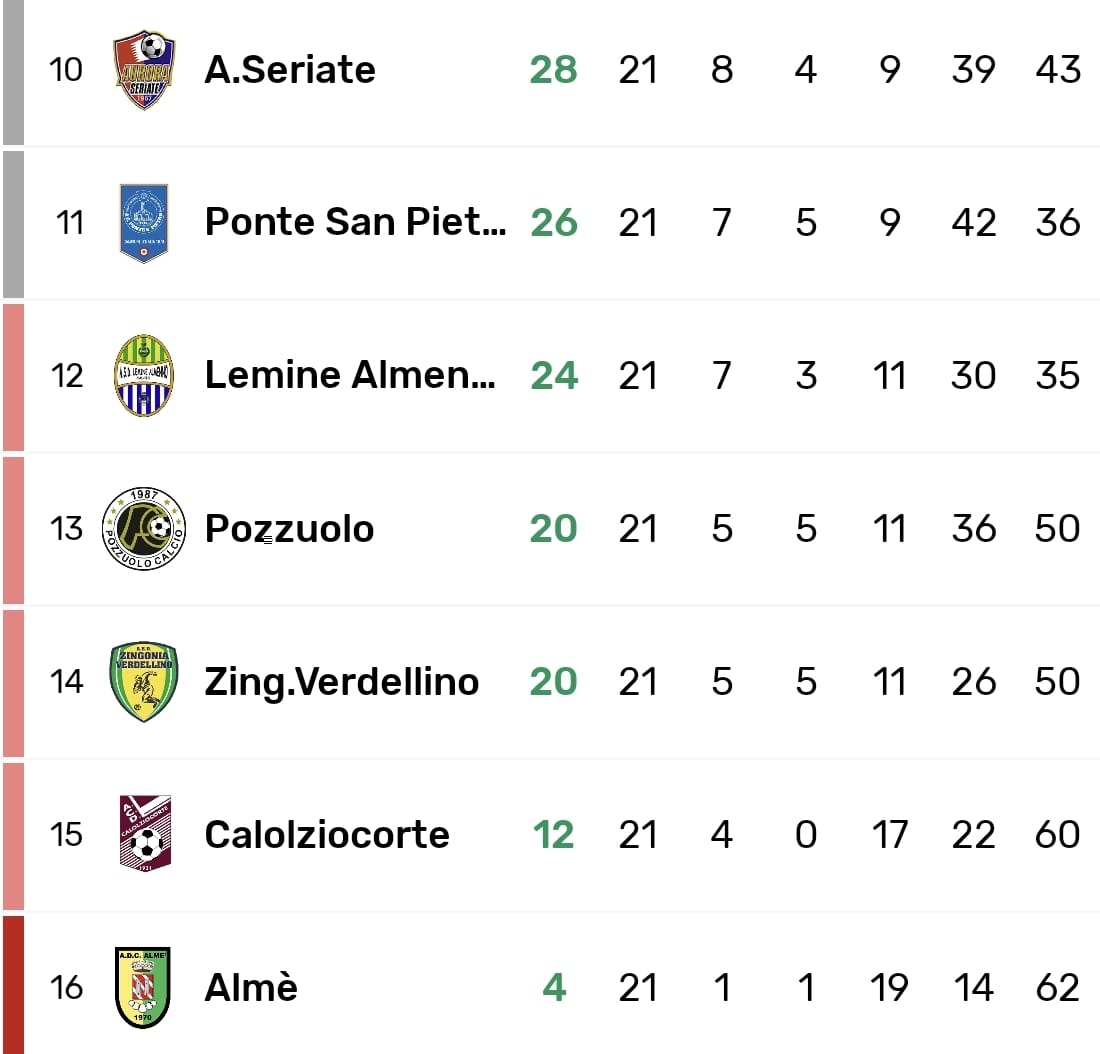Image resolution: width=1100 pixels, height=1054 pixels.
Task: Open the A.Seriate team name link
Action: pyautogui.click(x=290, y=69)
